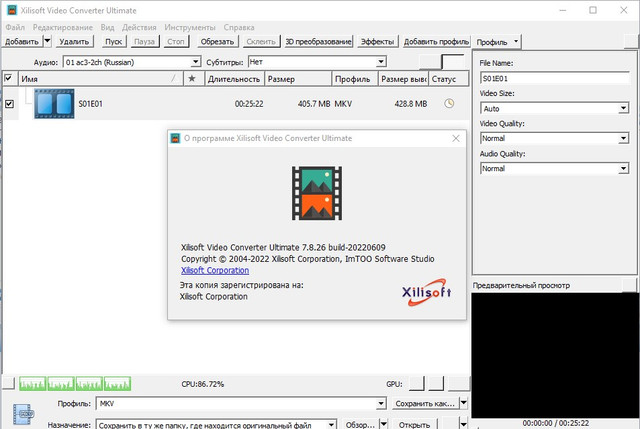Open the Редактирование menu
The image size is (640, 429).
coord(62,27)
